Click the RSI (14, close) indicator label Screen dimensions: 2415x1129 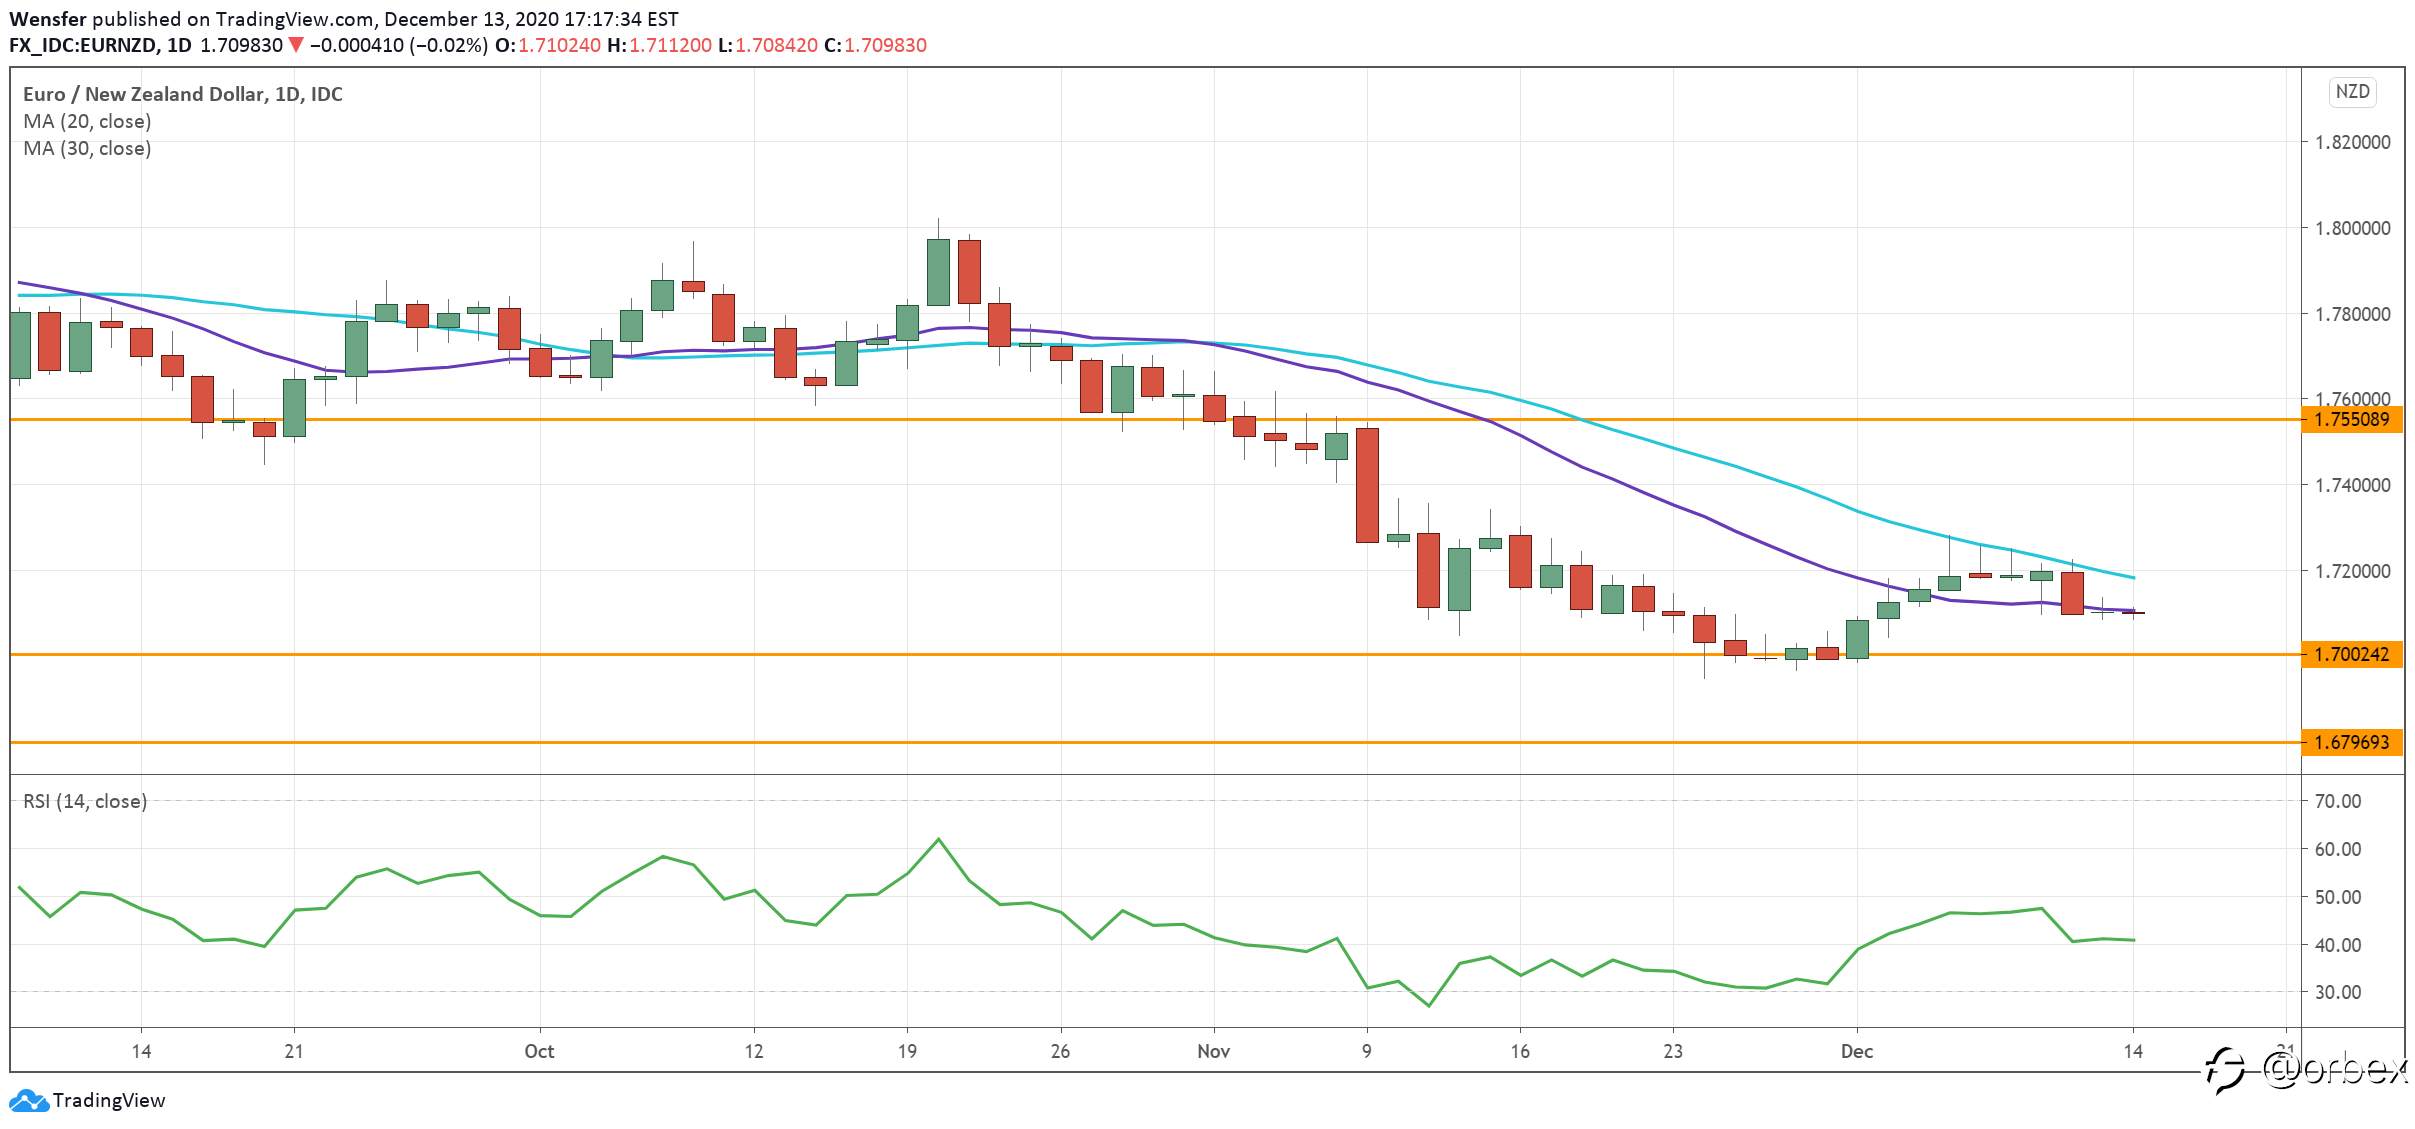coord(85,801)
